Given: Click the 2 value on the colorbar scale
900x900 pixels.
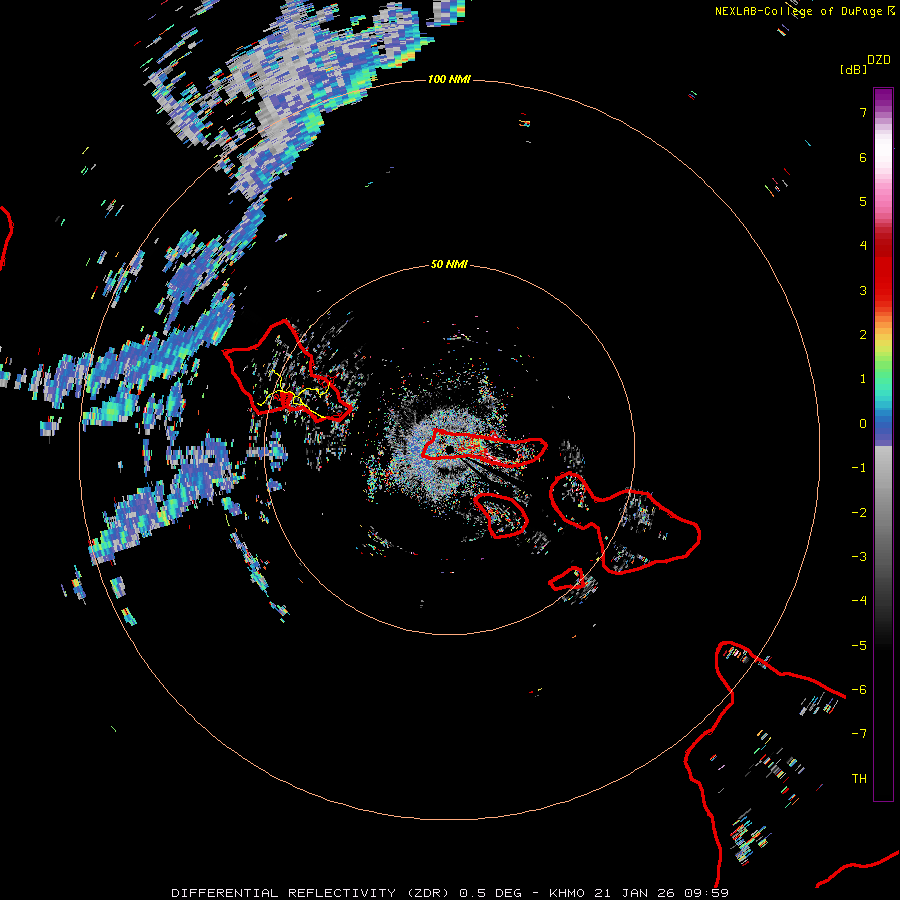Looking at the screenshot, I should pyautogui.click(x=863, y=335).
